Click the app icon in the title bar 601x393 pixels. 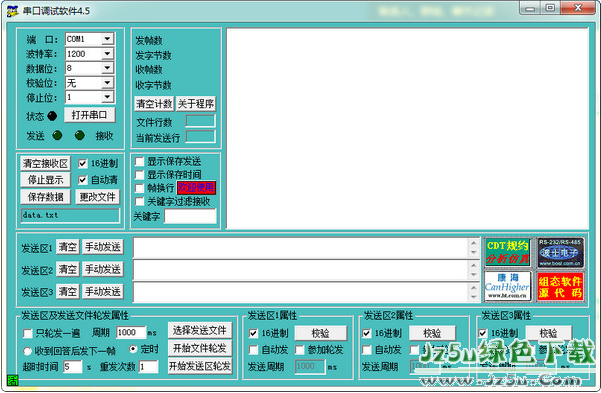(x=12, y=11)
